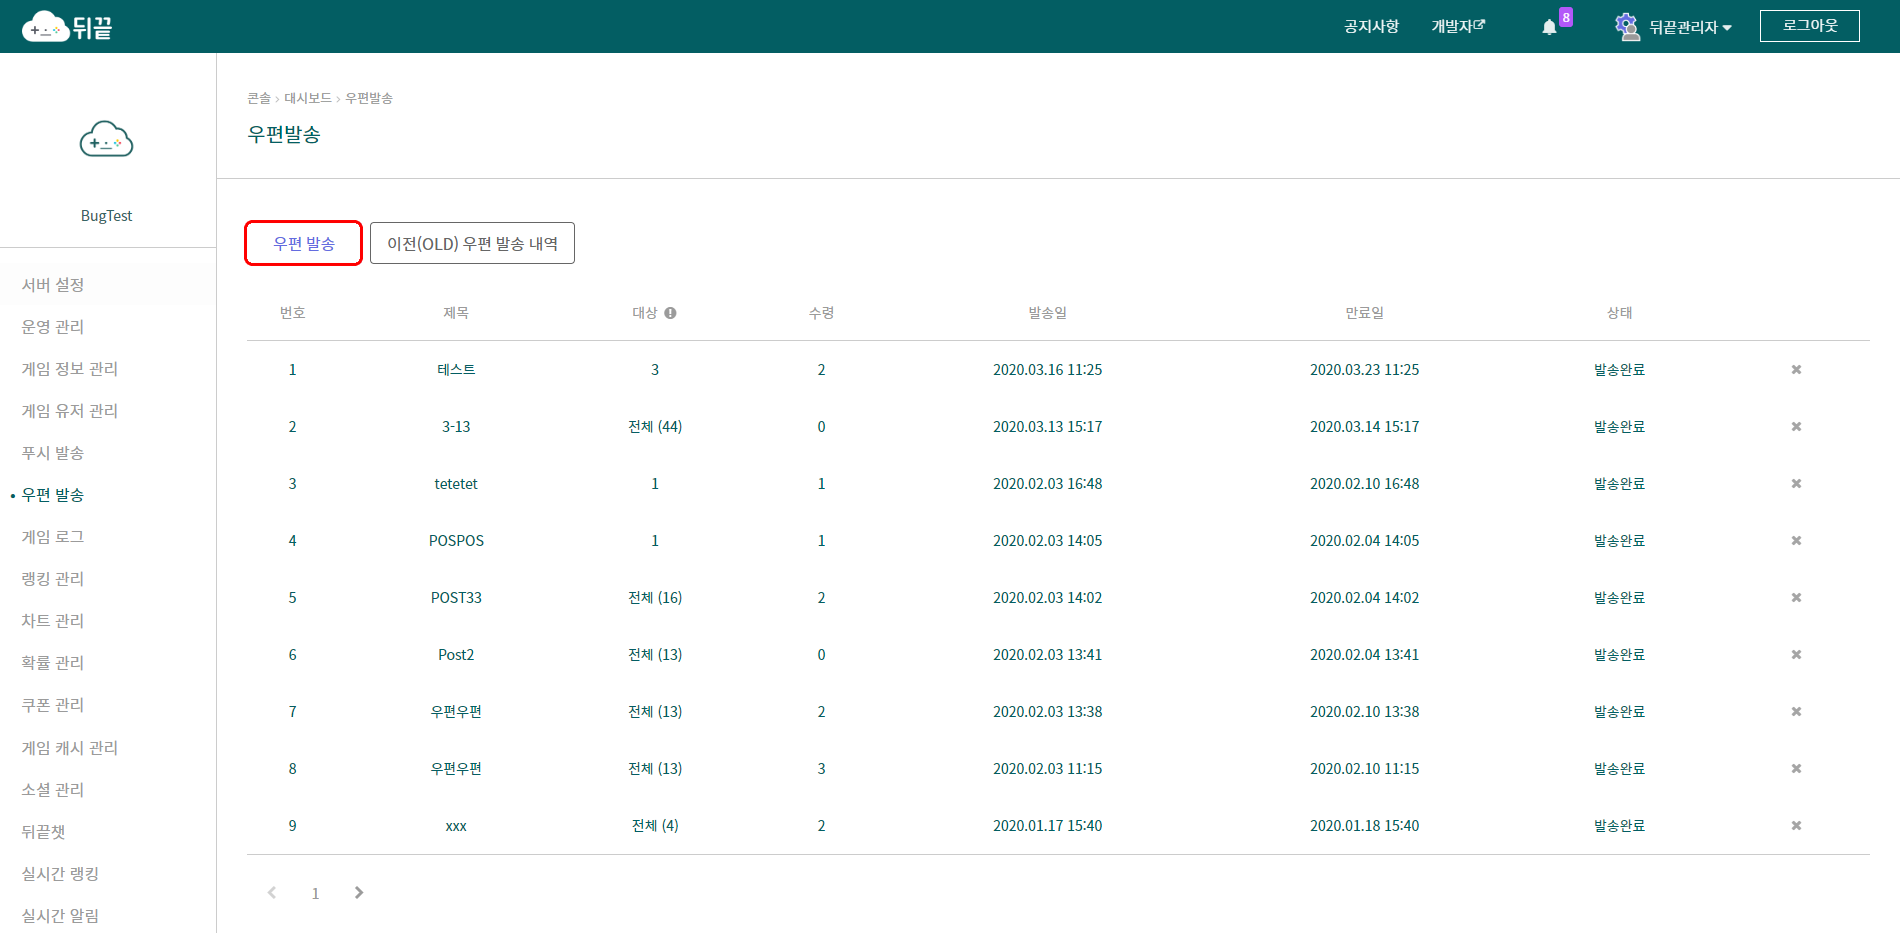Go to next page arrow
1900x933 pixels.
(359, 893)
